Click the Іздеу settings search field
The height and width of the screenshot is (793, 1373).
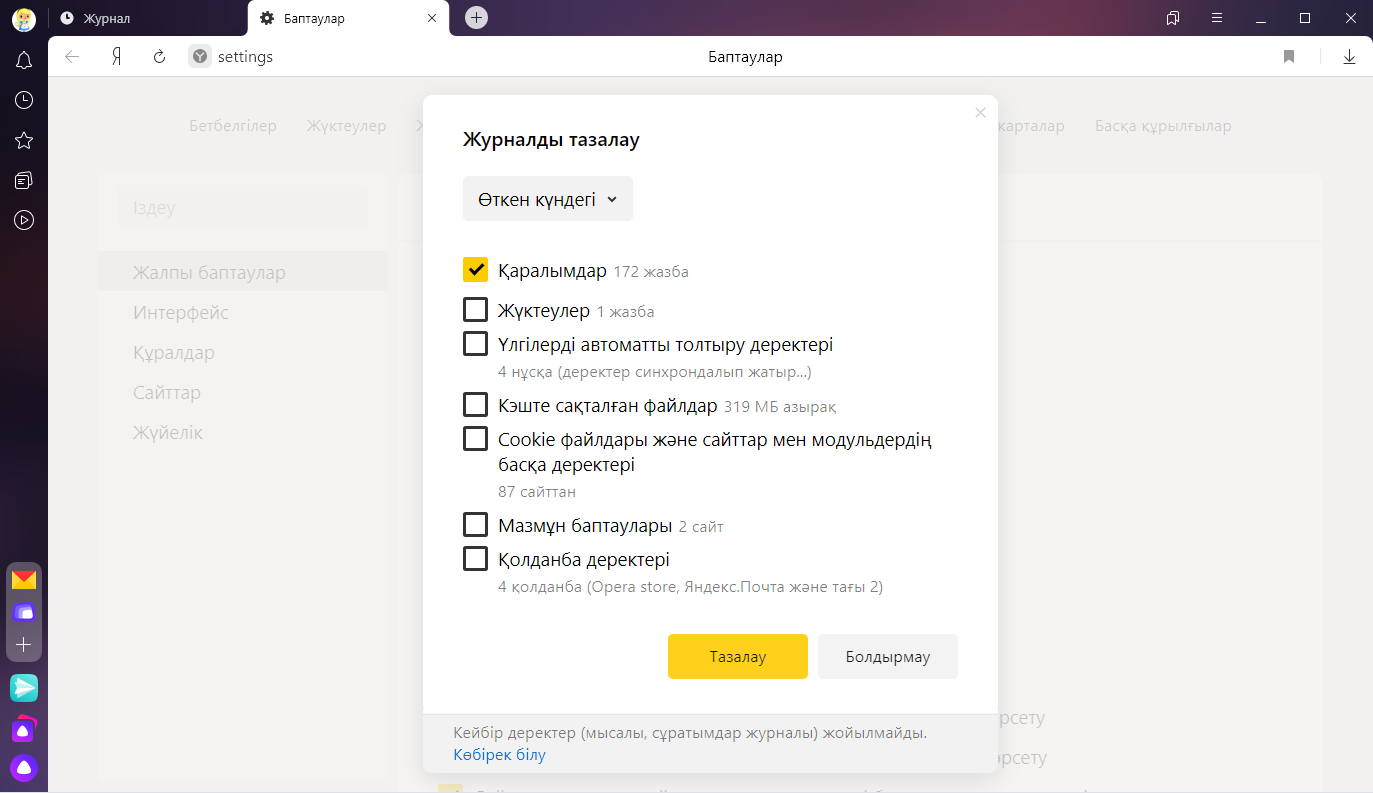click(243, 208)
